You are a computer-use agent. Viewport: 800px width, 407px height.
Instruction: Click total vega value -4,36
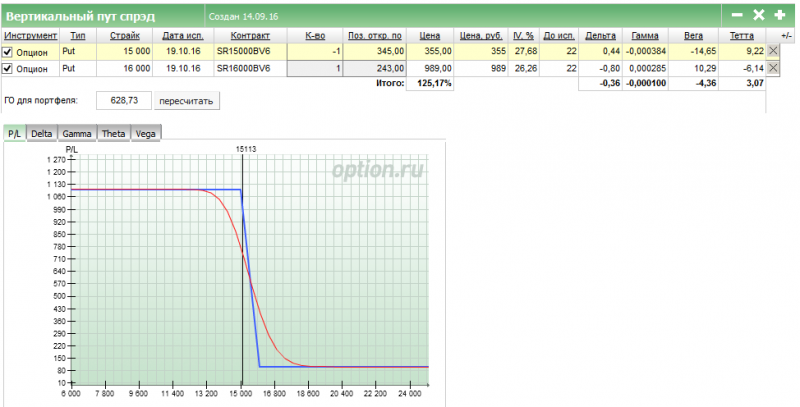point(707,83)
